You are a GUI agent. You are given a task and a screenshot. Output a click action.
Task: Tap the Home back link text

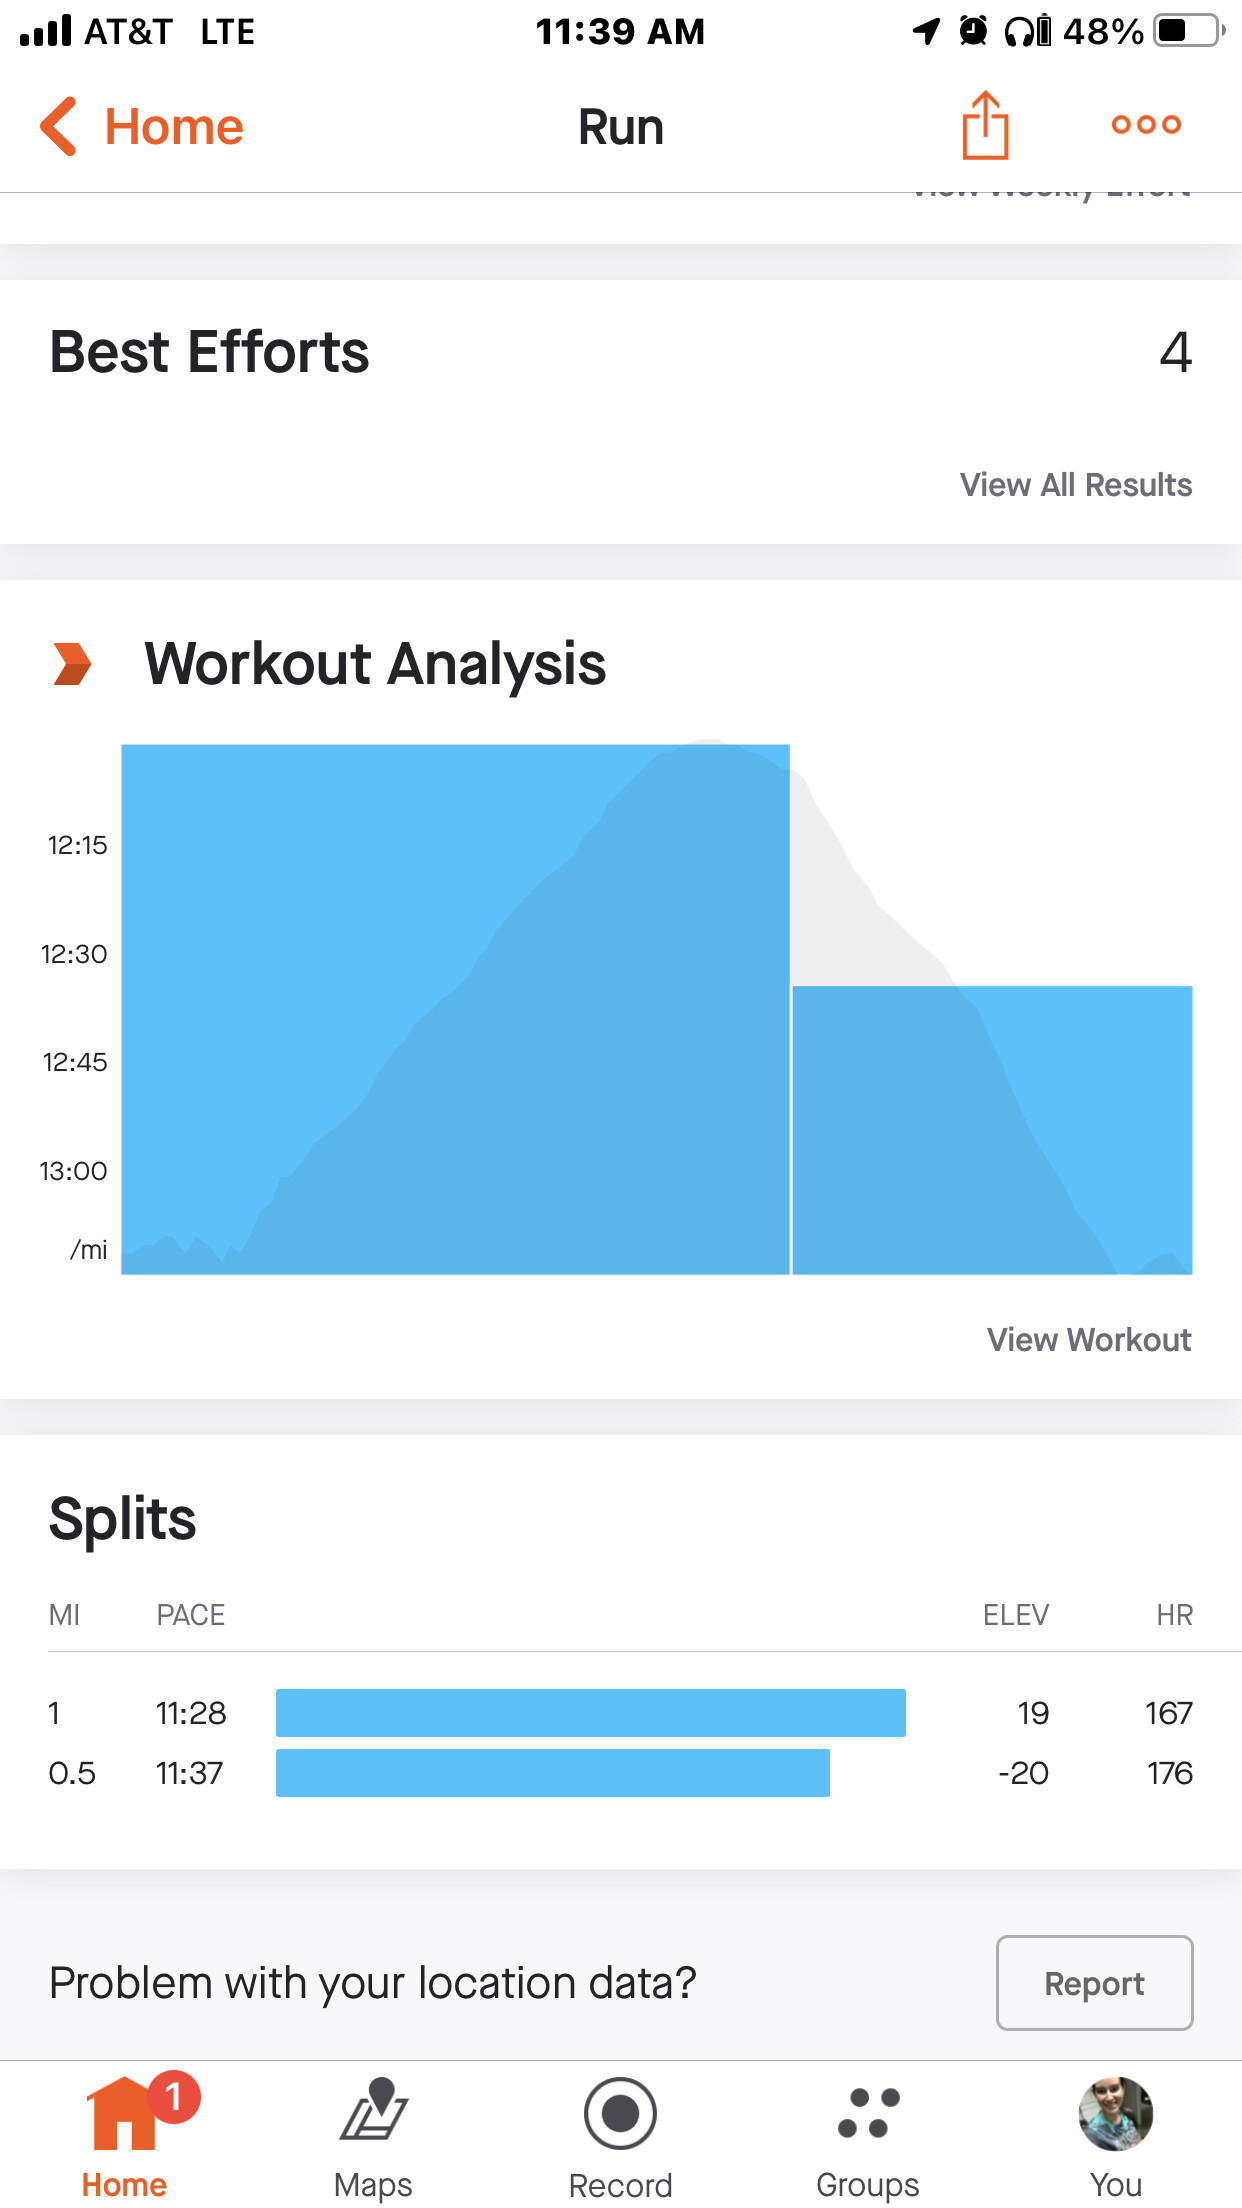click(x=174, y=127)
